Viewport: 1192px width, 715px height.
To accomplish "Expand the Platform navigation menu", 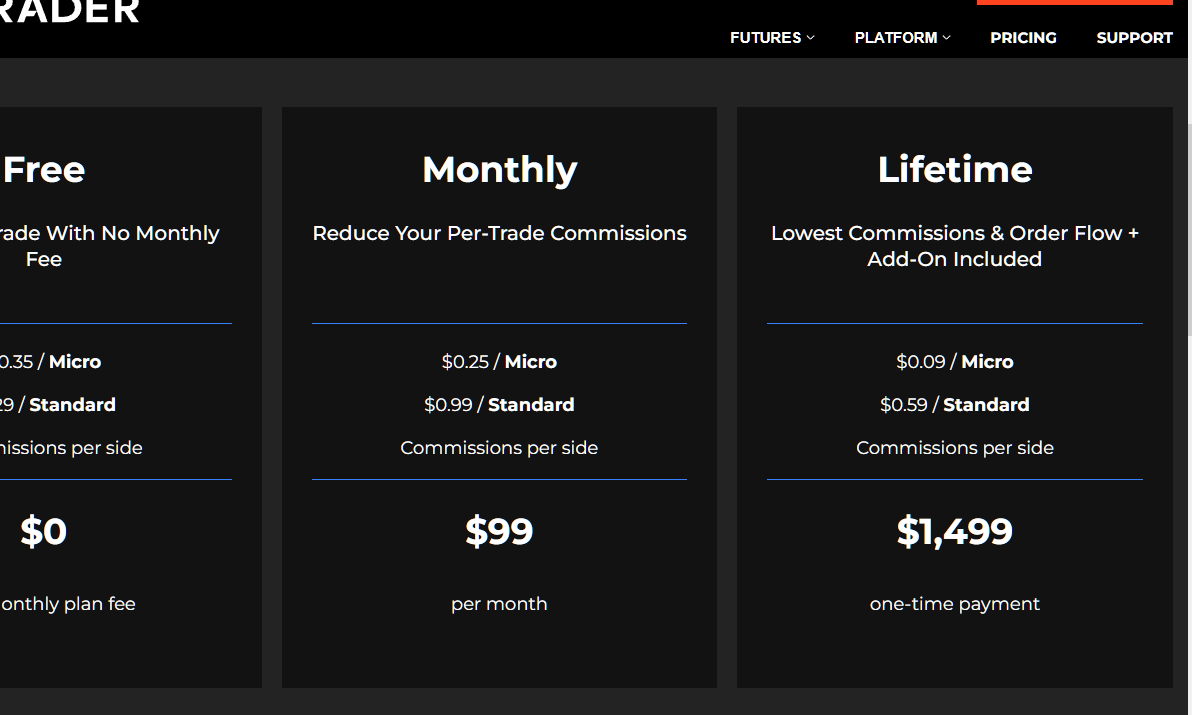I will tap(896, 38).
